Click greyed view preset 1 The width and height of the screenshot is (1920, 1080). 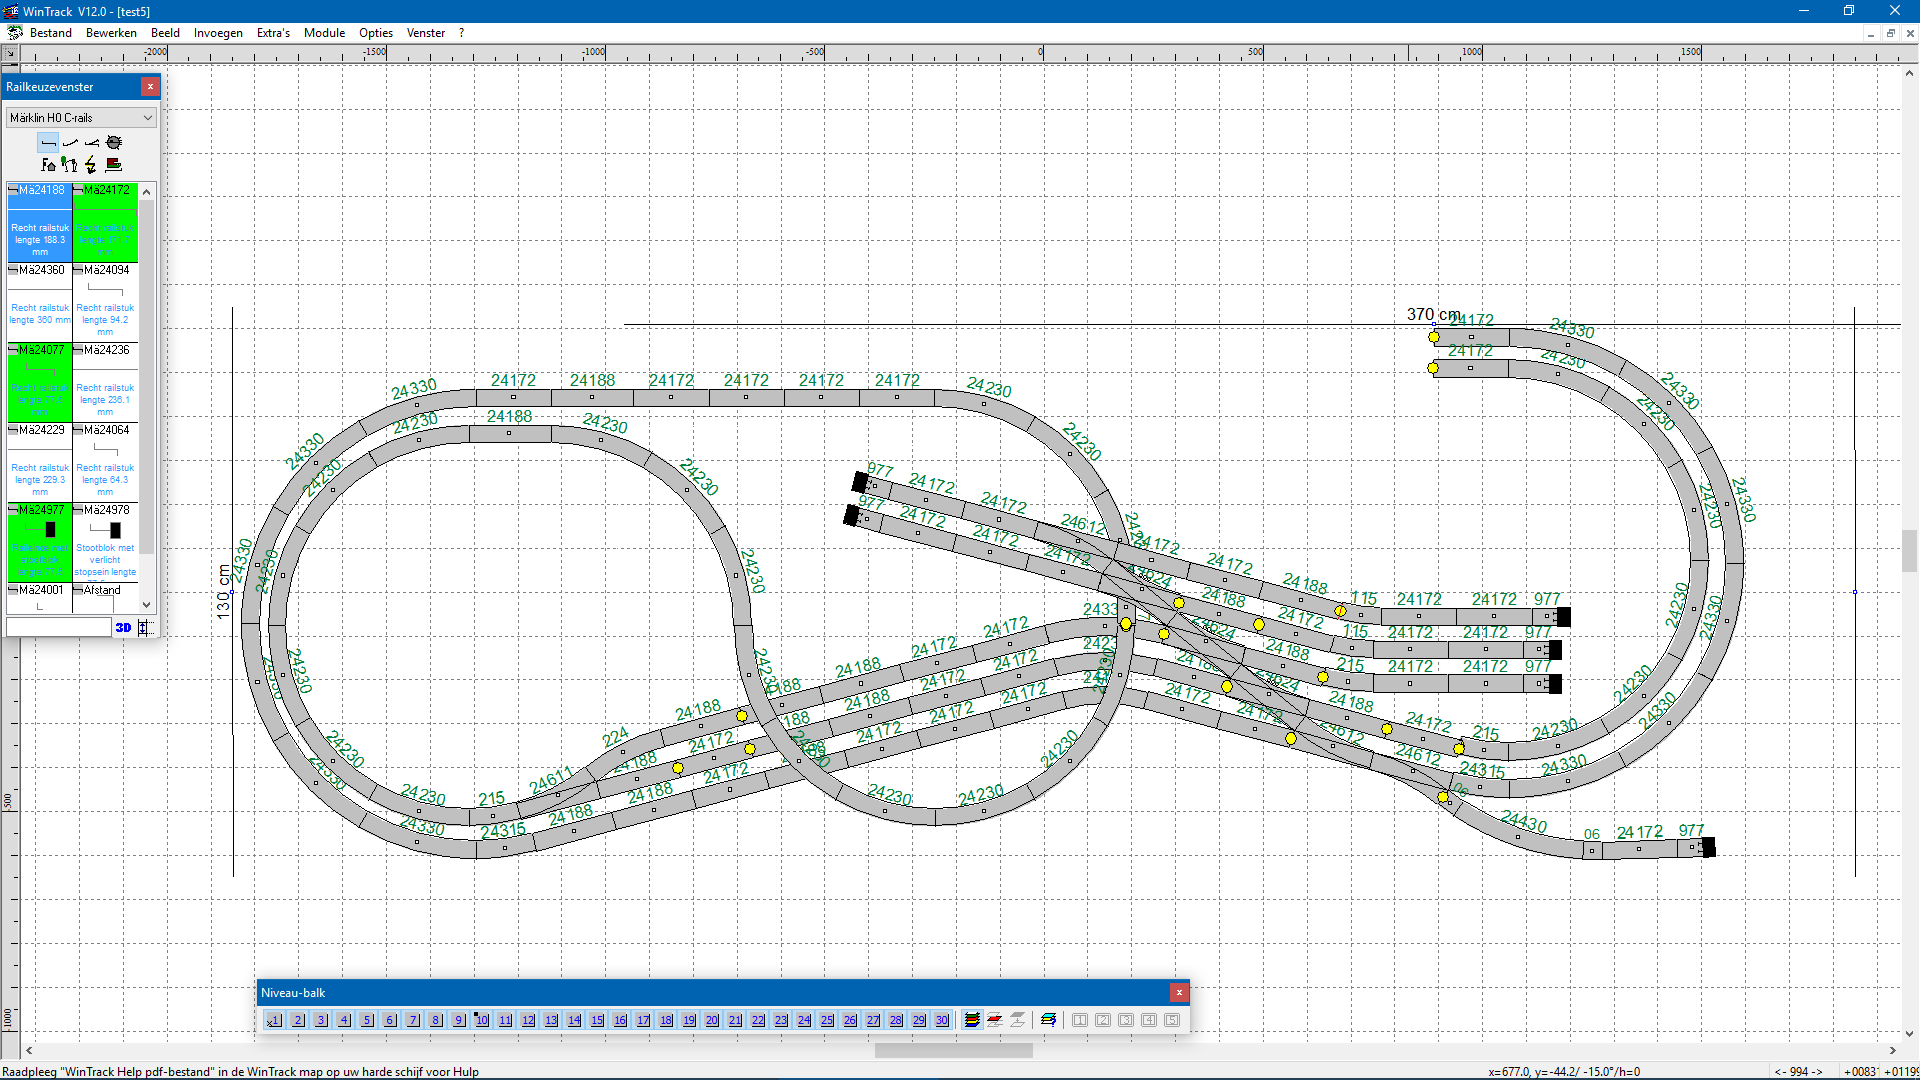tap(1080, 1020)
